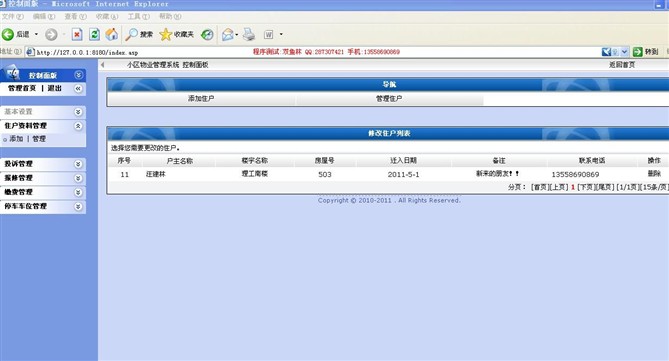This screenshot has height=361, width=669.
Task: Delete the resident row with 删除
Action: point(654,174)
